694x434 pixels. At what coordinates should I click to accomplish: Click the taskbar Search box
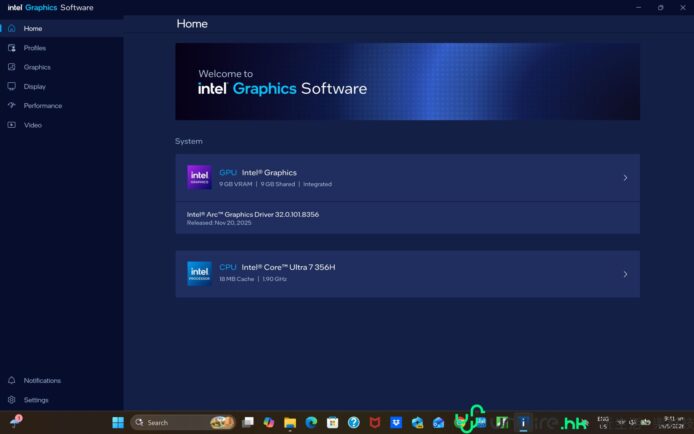point(183,423)
